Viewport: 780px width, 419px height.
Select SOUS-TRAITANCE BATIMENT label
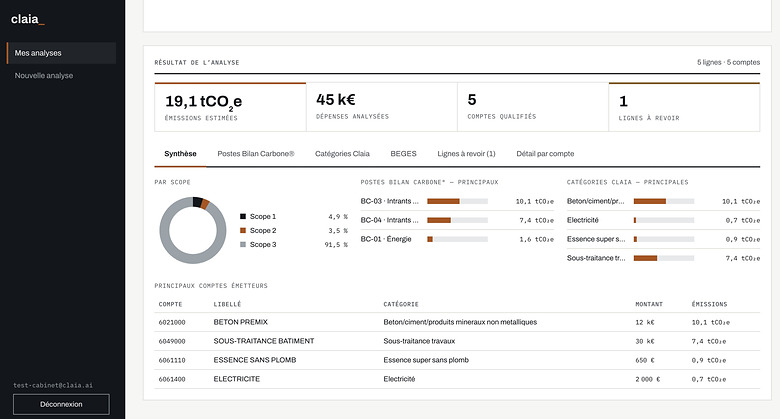tap(264, 341)
